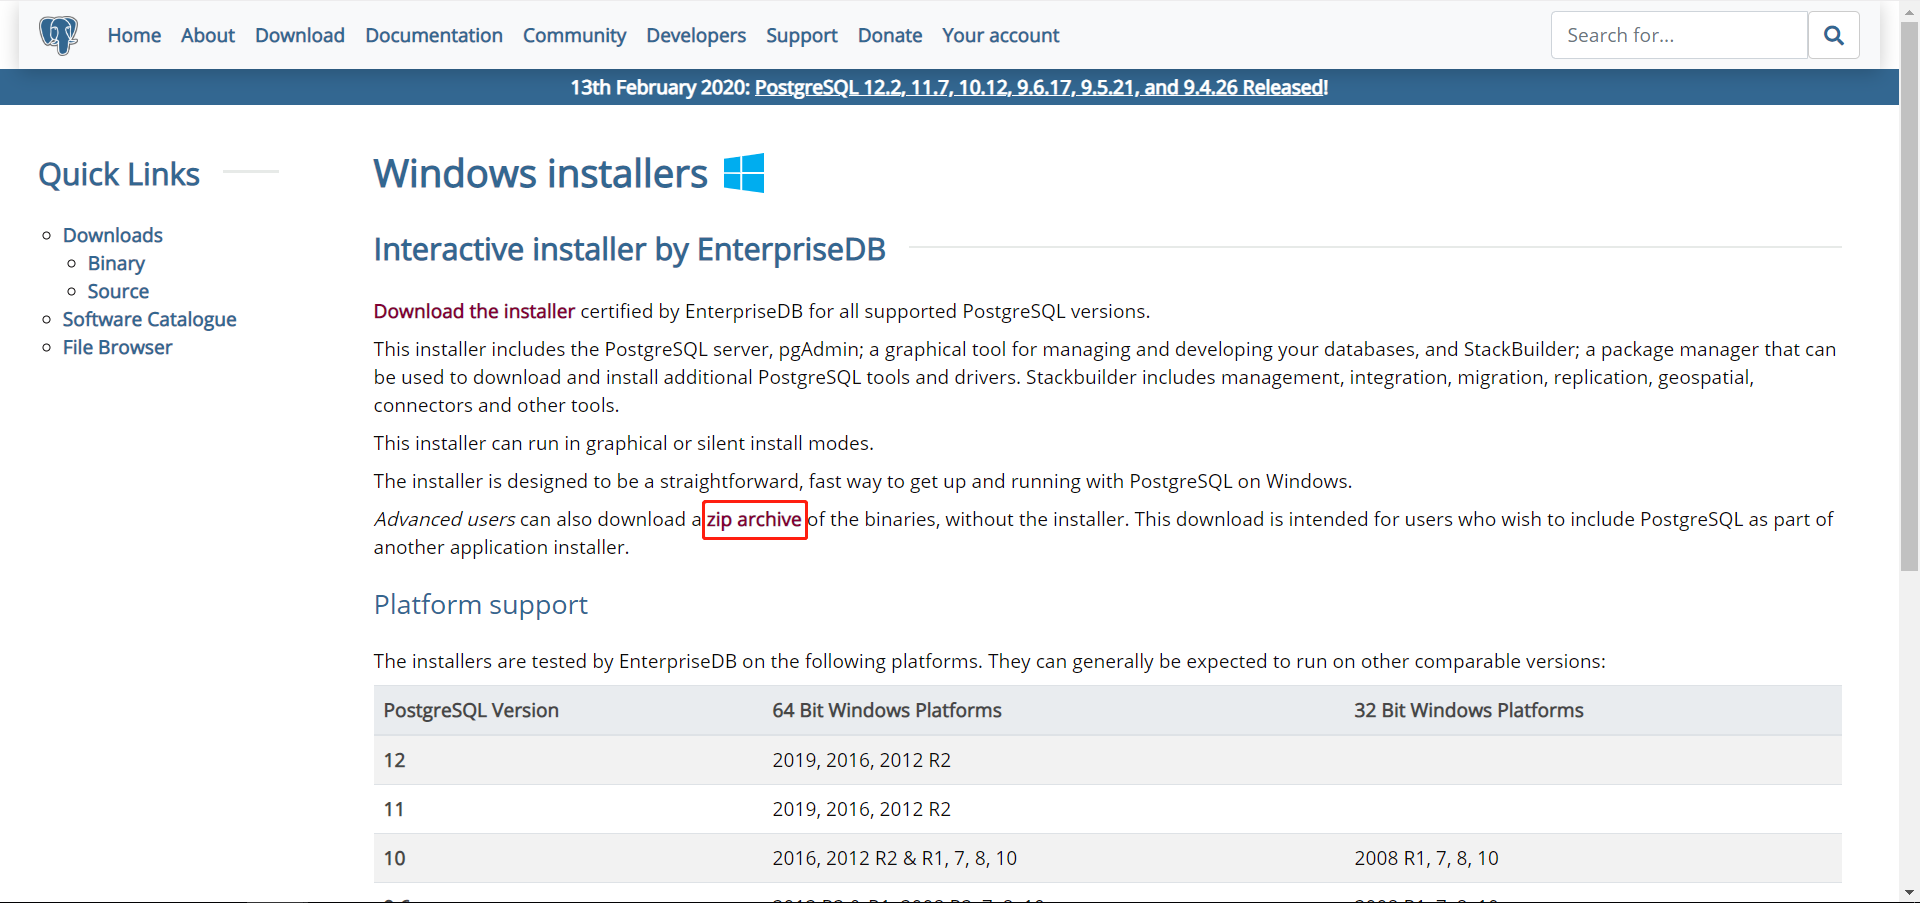Click the Quick Links heading
Image resolution: width=1920 pixels, height=903 pixels.
pyautogui.click(x=119, y=174)
